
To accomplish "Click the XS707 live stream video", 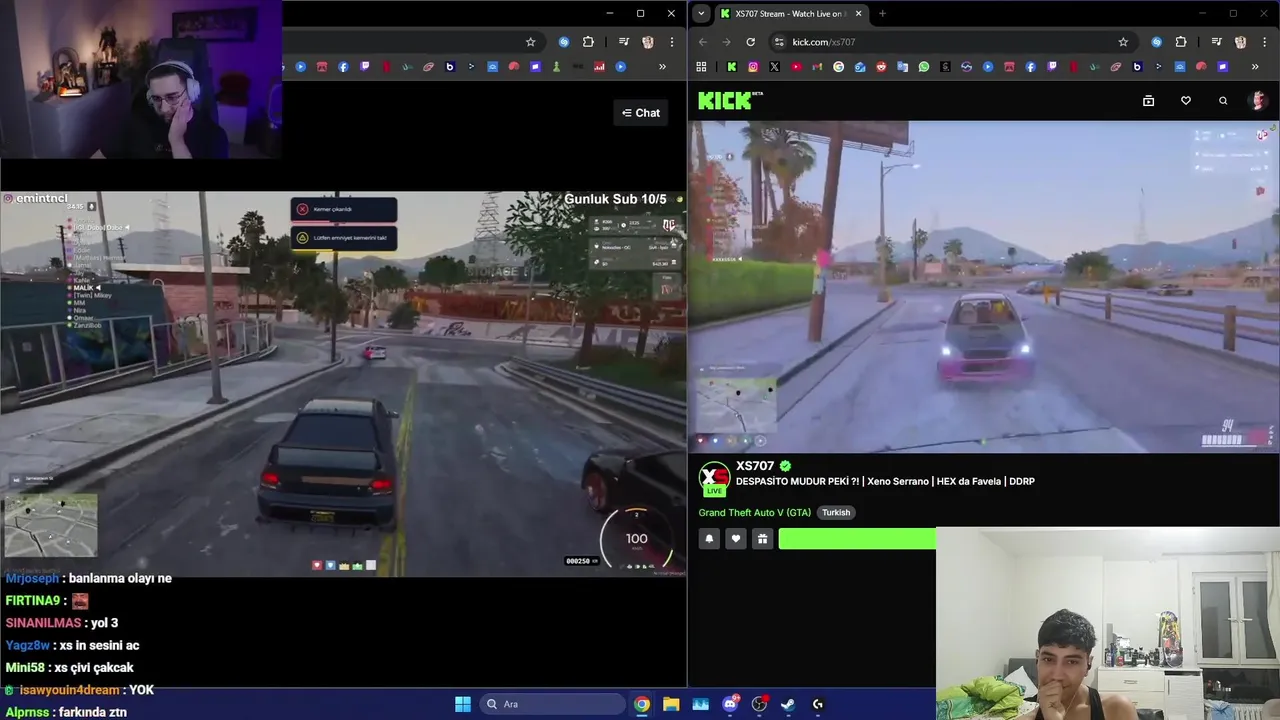I will coord(984,287).
